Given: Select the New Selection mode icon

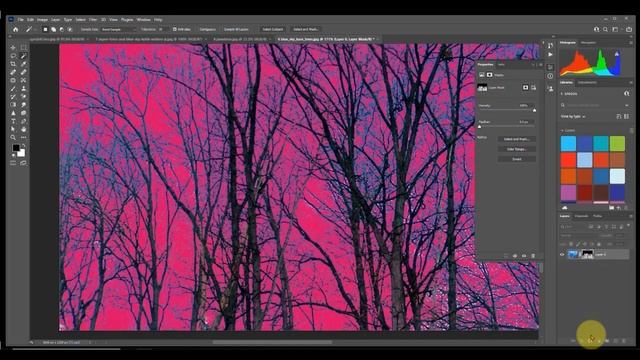Looking at the screenshot, I should [x=45, y=29].
